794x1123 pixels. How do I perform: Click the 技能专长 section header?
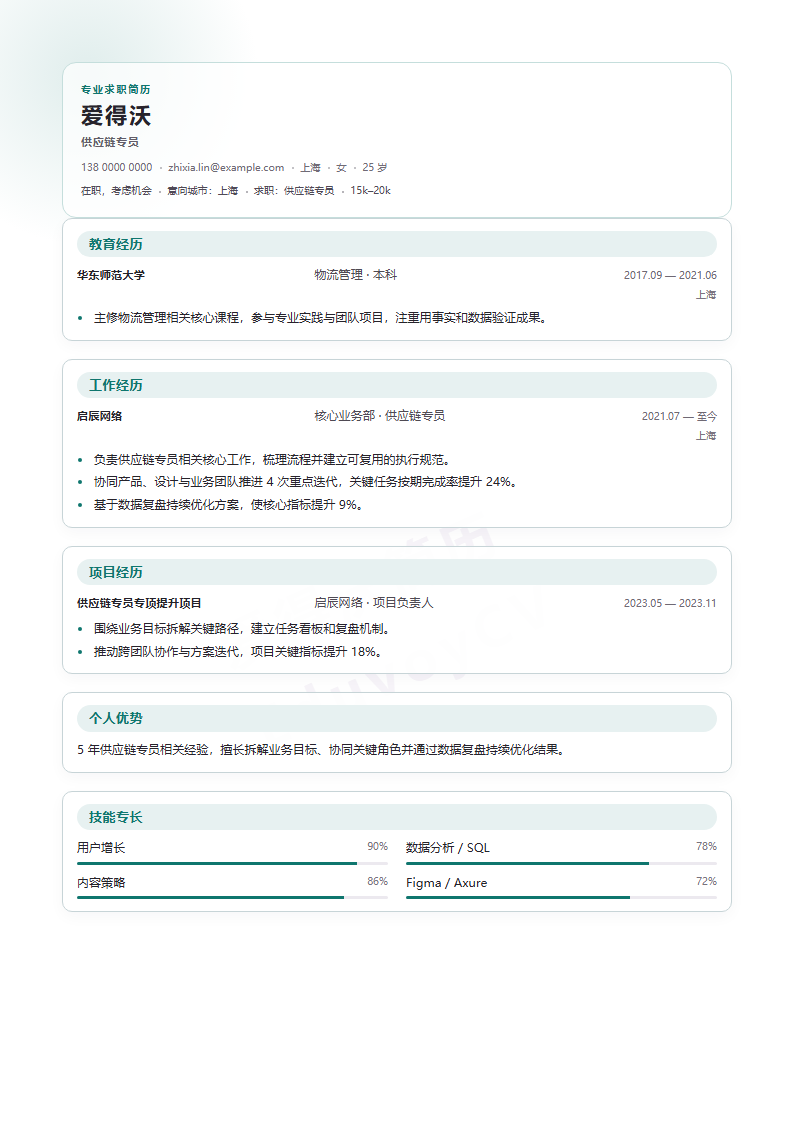pyautogui.click(x=397, y=817)
